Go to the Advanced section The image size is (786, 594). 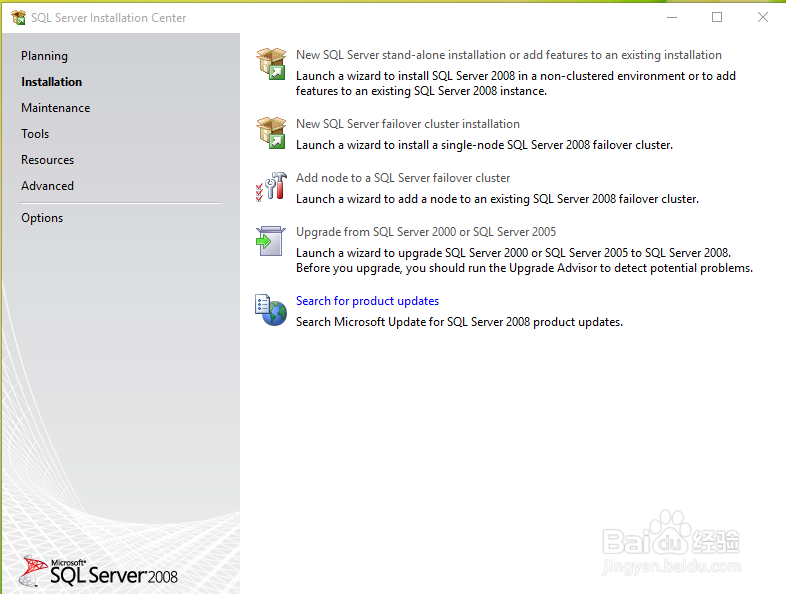(47, 186)
